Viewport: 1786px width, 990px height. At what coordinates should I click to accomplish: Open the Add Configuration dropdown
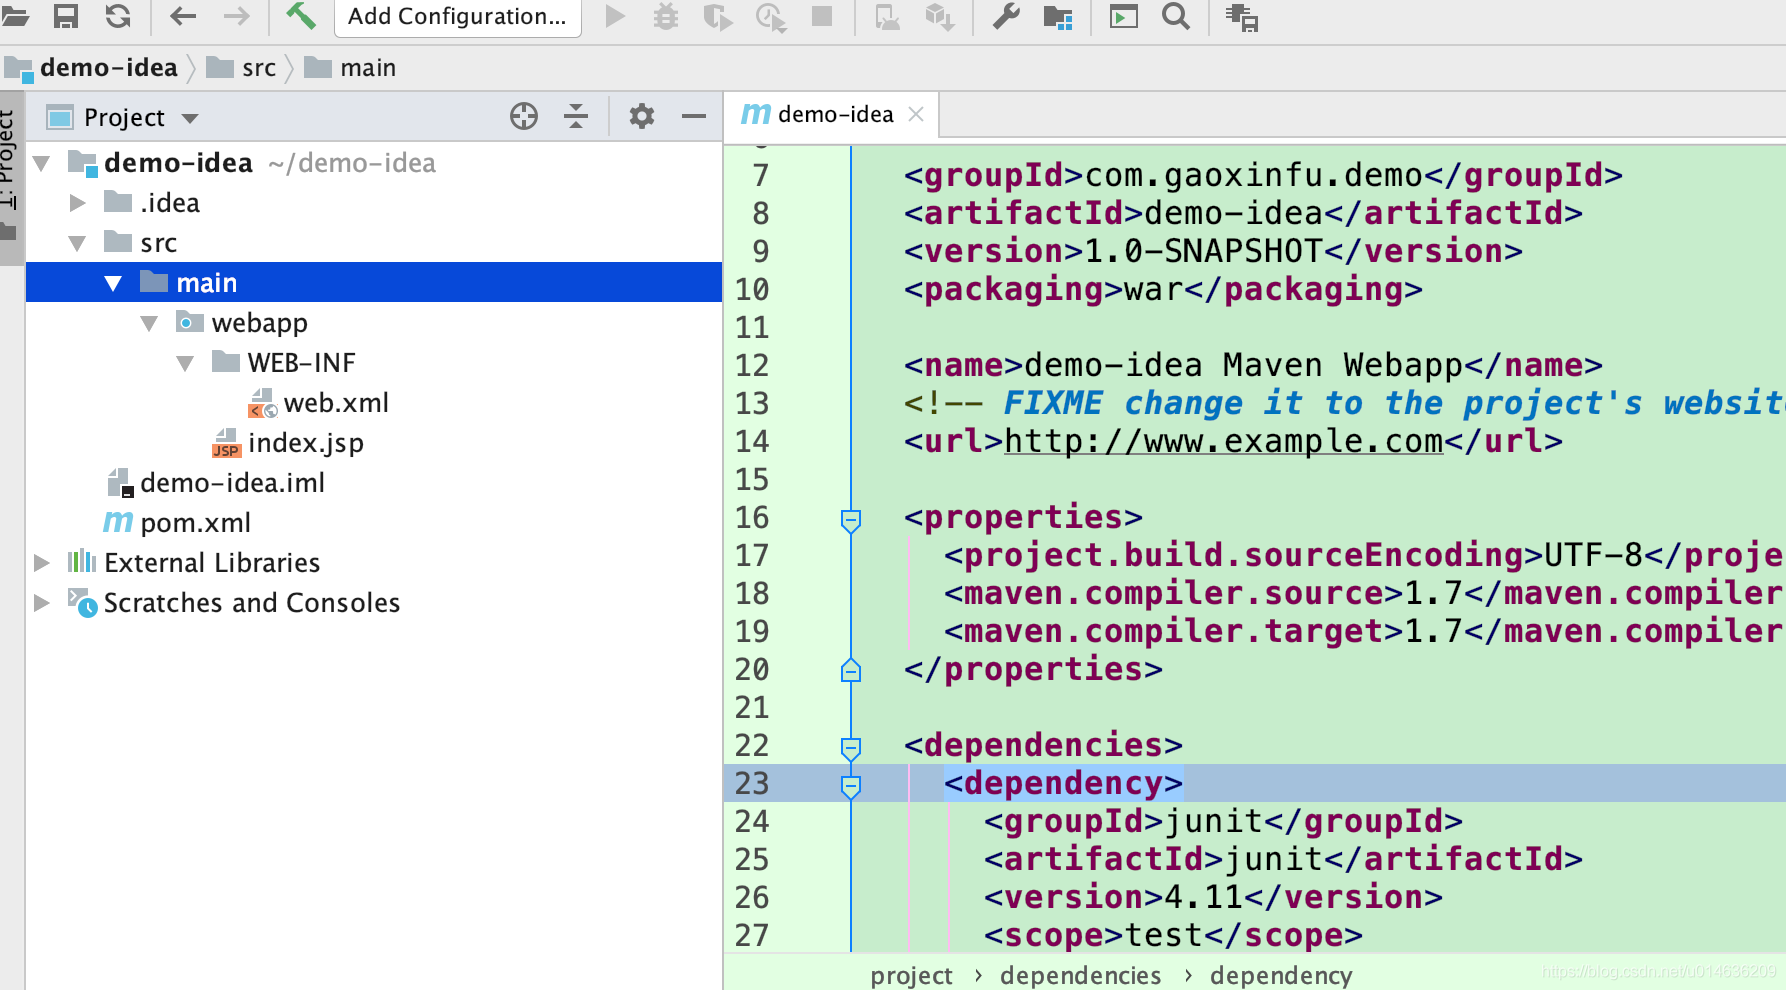[457, 17]
